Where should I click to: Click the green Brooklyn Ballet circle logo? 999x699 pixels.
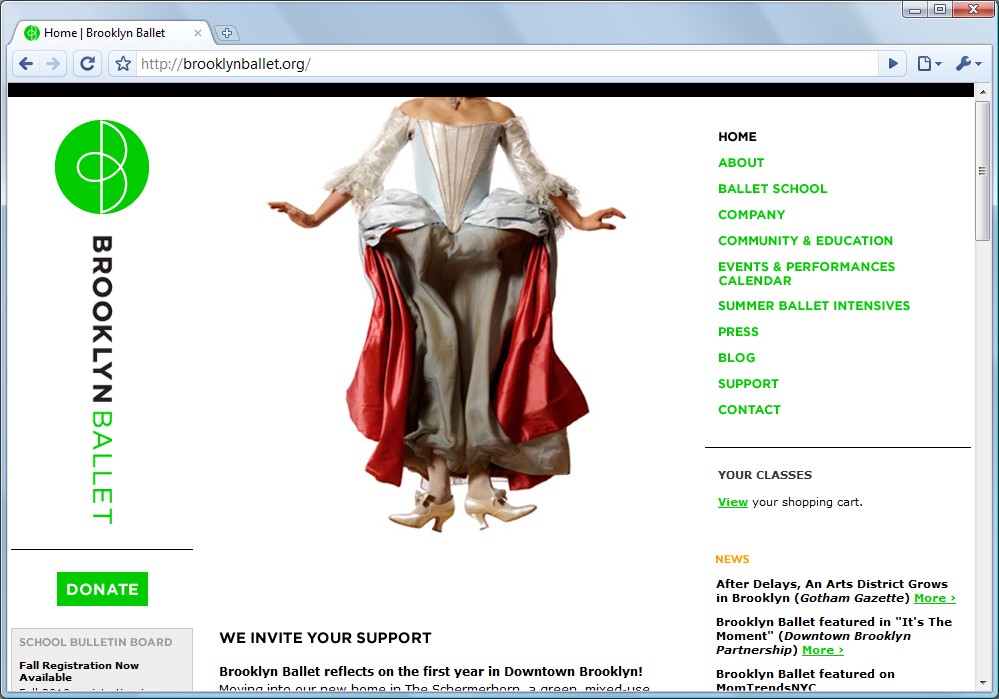point(102,167)
